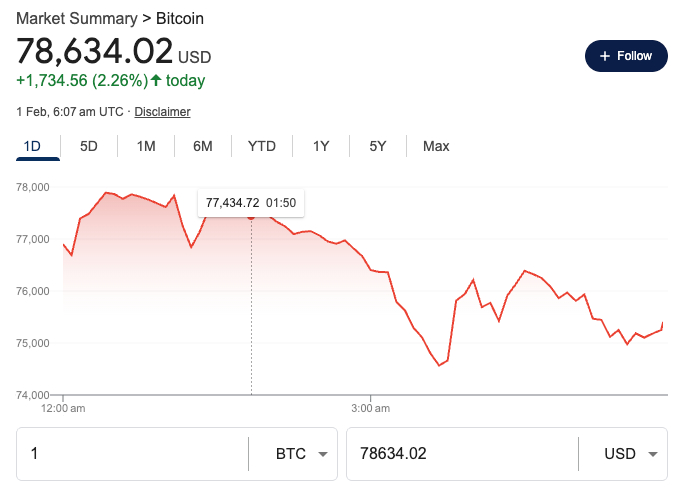The image size is (685, 490).
Task: Switch to the 5D tab
Action: (89, 146)
